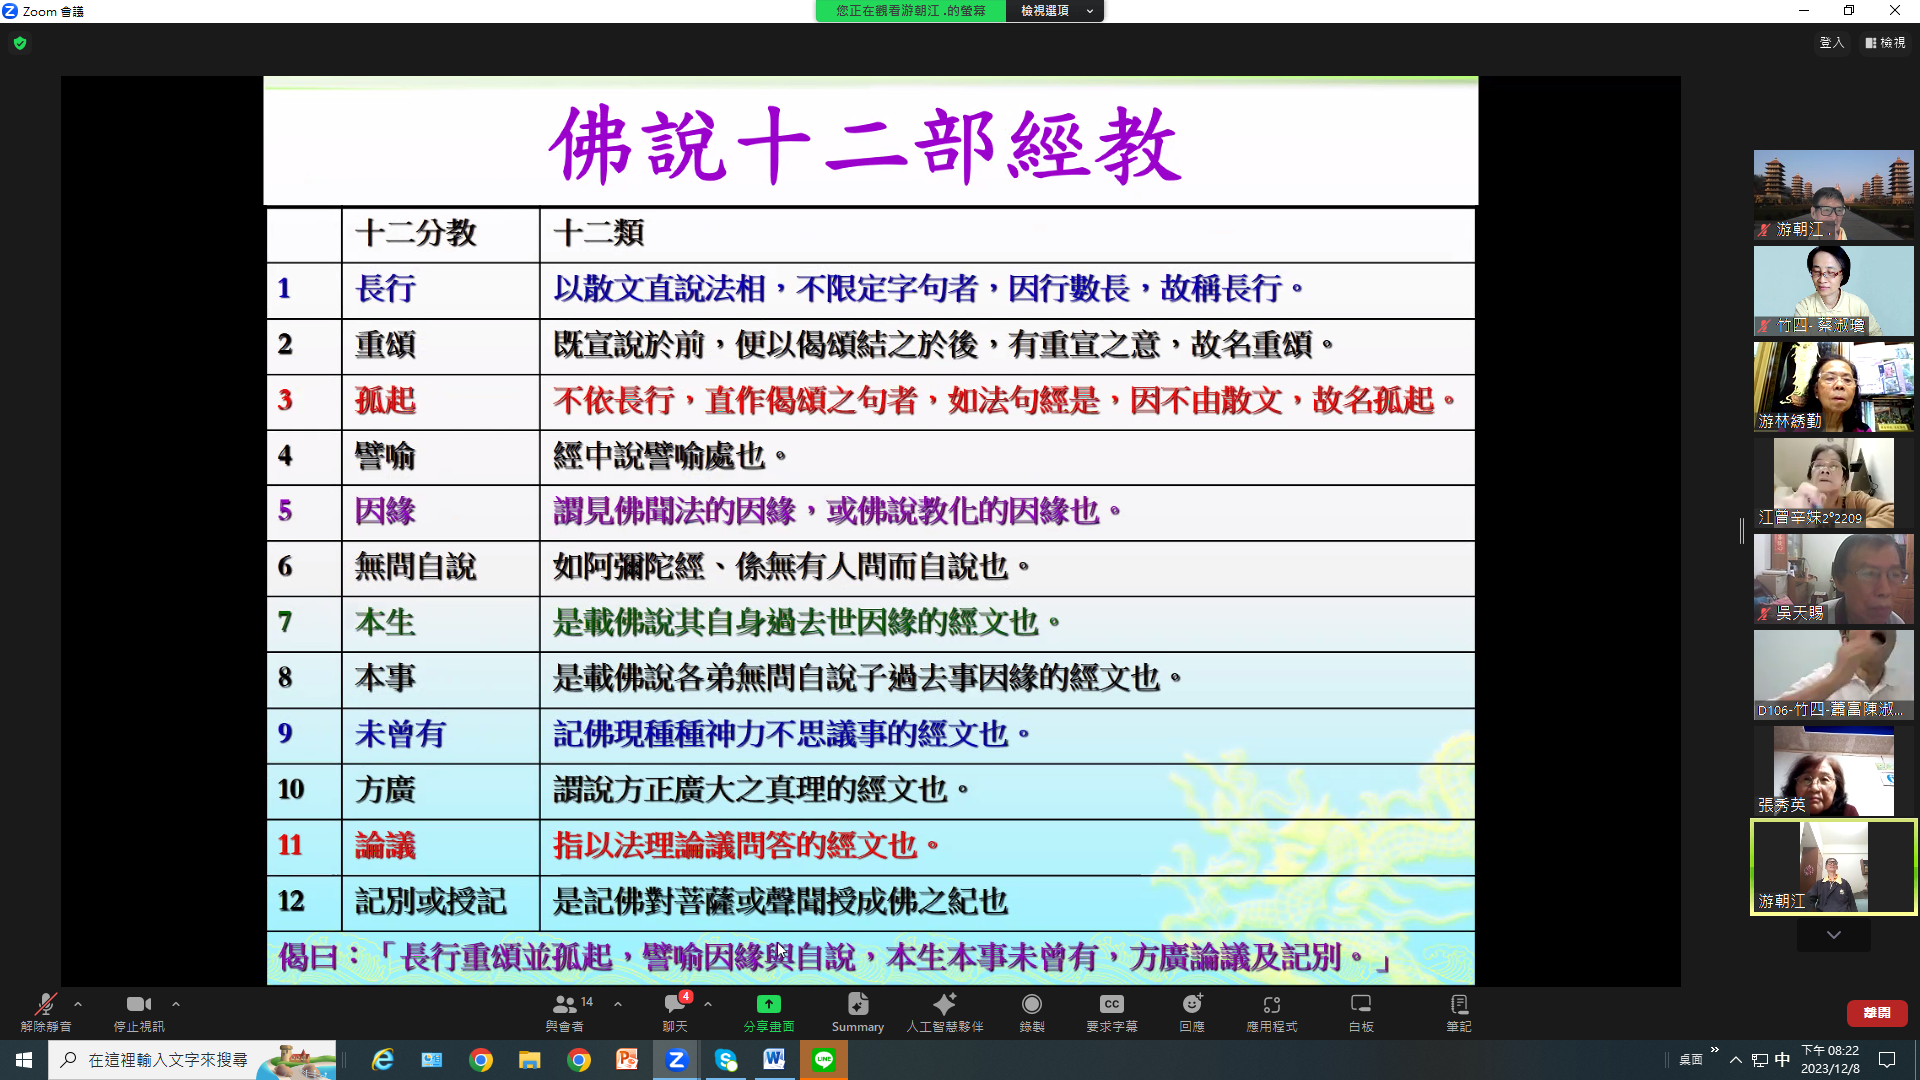This screenshot has height=1080, width=1920.
Task: Stop the video camera (停止視訊)
Action: [x=138, y=1005]
